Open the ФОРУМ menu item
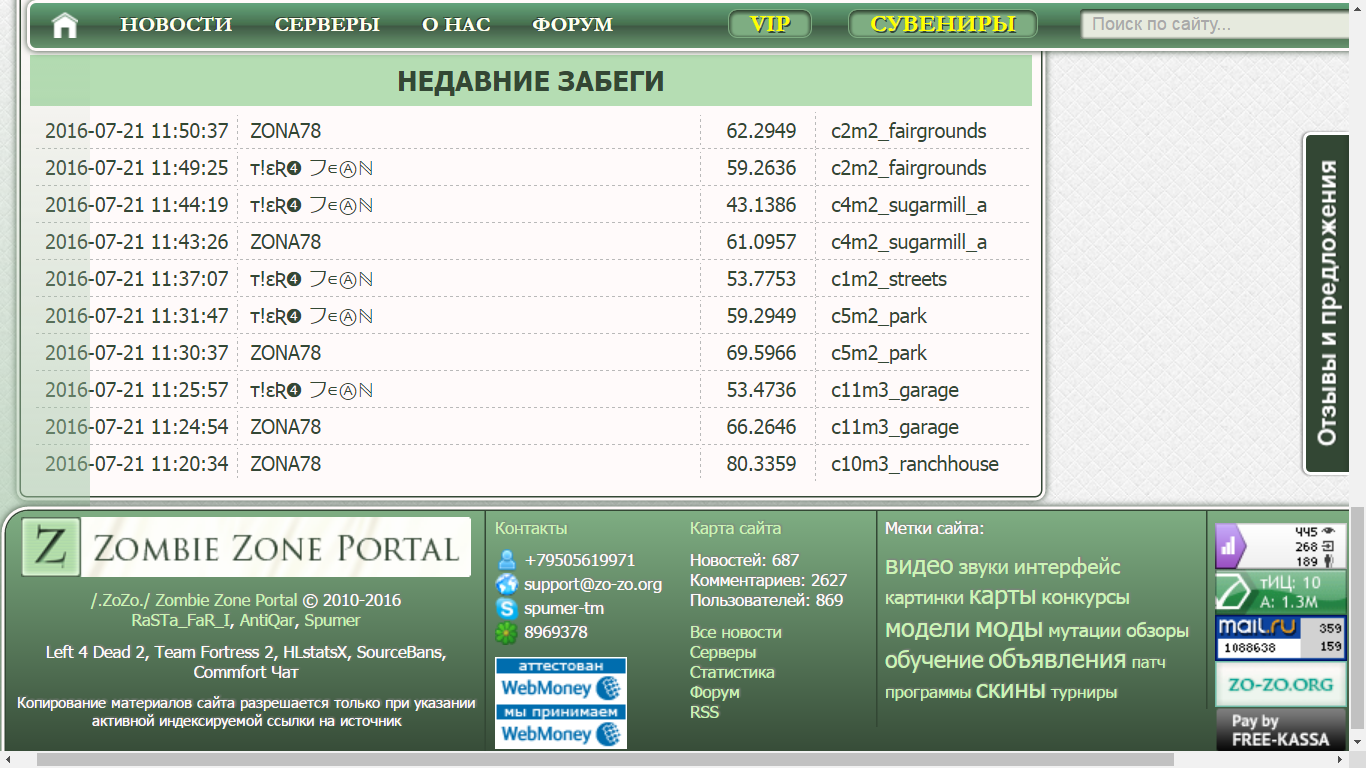This screenshot has width=1366, height=768. (x=572, y=25)
